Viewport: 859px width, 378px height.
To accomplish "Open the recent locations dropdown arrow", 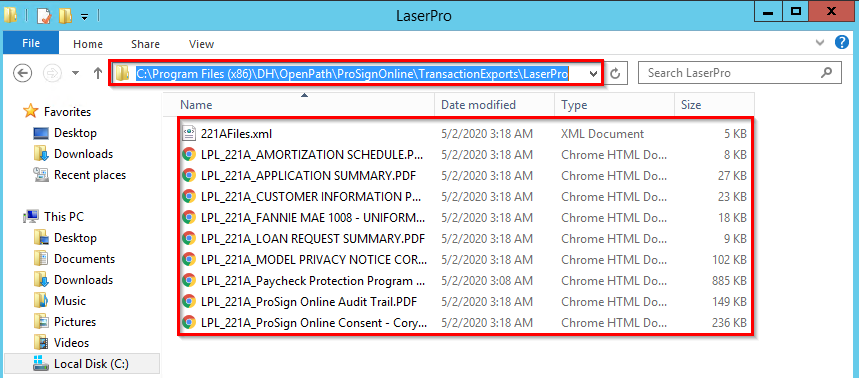I will click(x=76, y=73).
